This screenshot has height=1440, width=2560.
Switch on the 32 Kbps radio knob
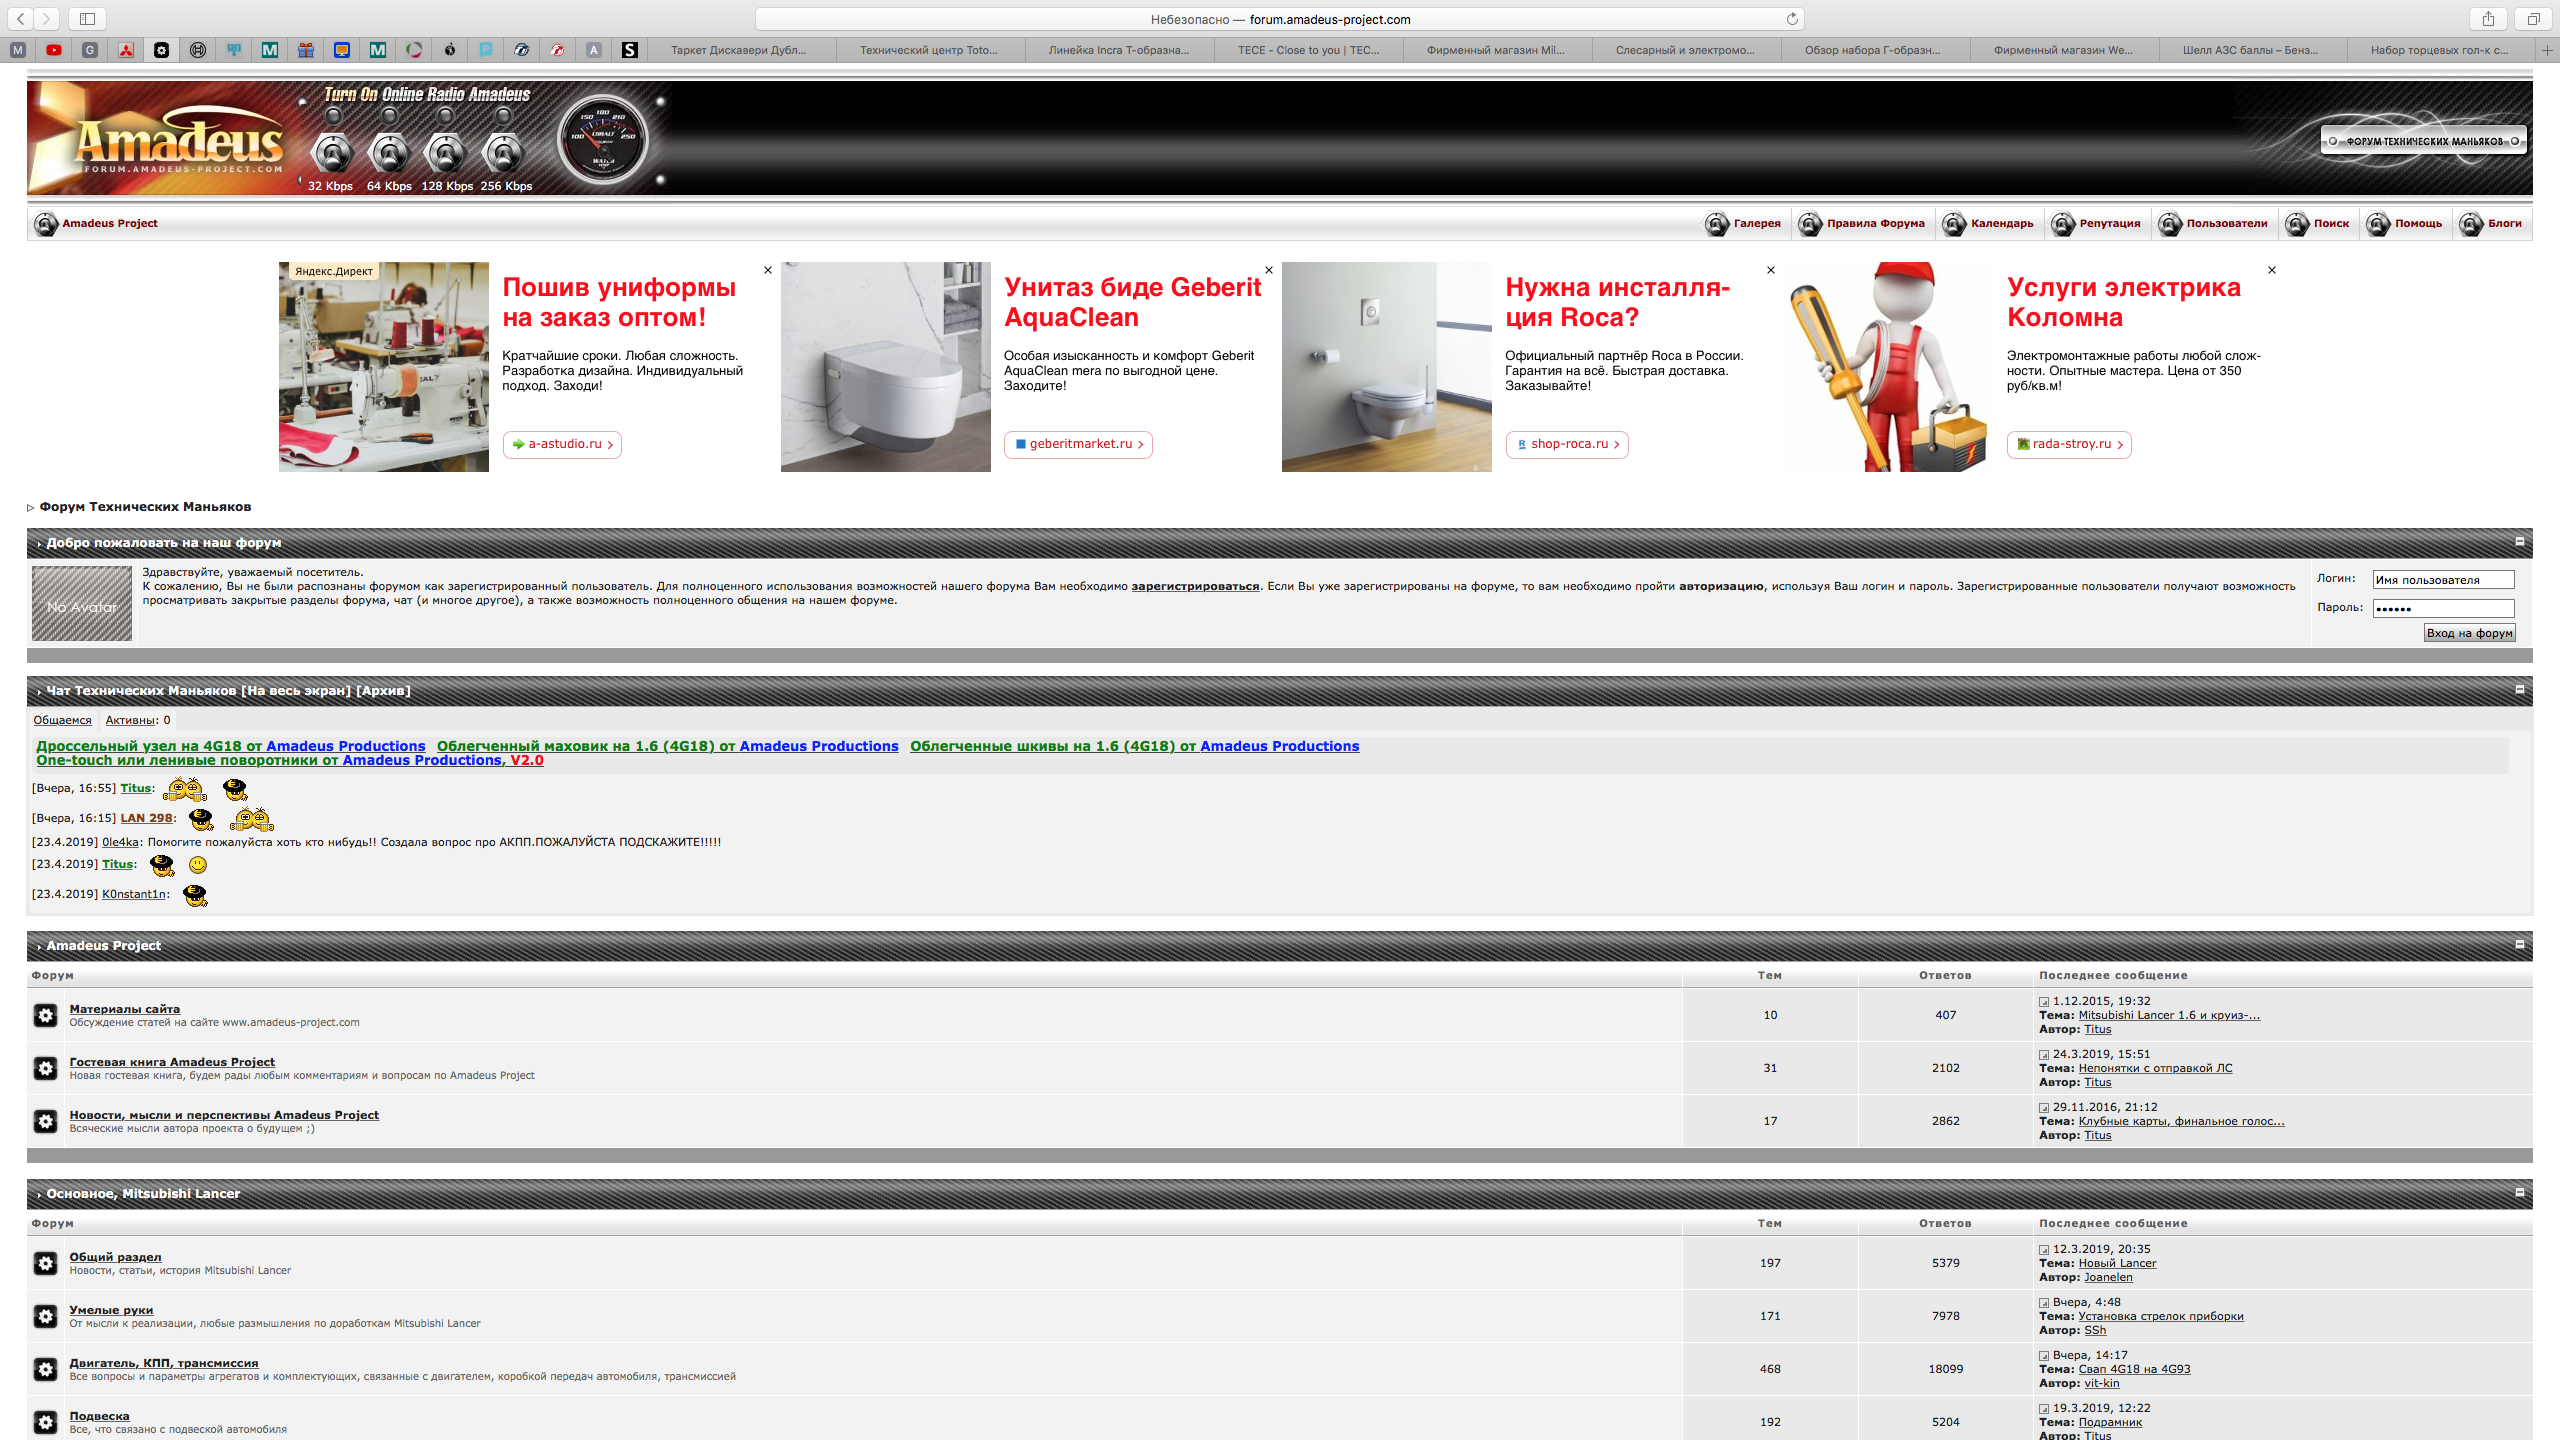(x=332, y=154)
